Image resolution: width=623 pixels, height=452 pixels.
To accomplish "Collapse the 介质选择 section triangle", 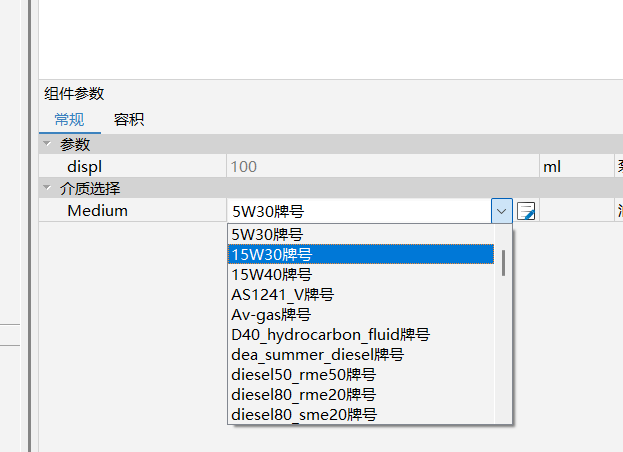I will (47, 187).
